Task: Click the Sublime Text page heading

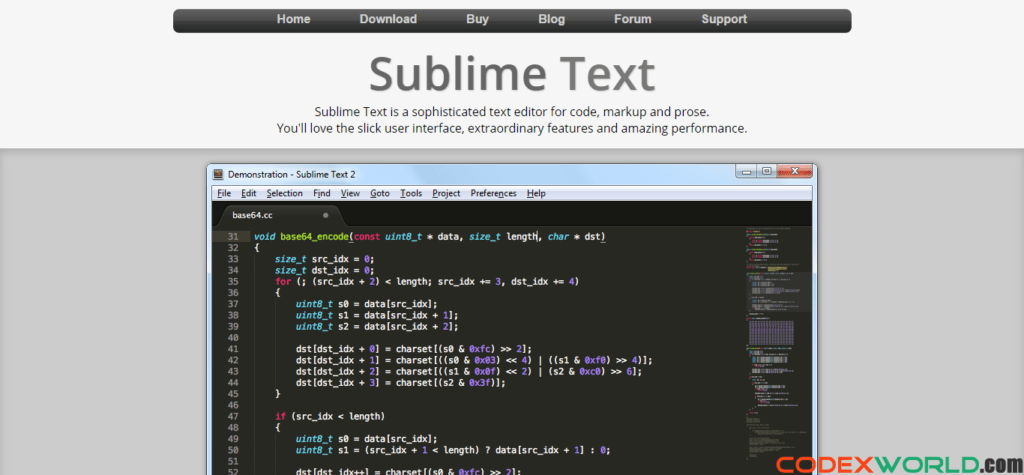Action: 512,73
